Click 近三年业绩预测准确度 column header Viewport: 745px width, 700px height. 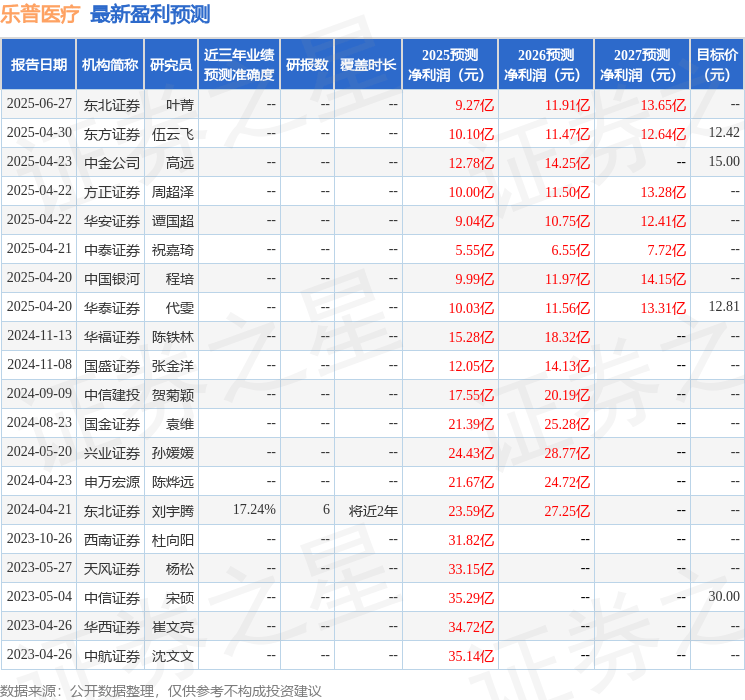[x=239, y=65]
